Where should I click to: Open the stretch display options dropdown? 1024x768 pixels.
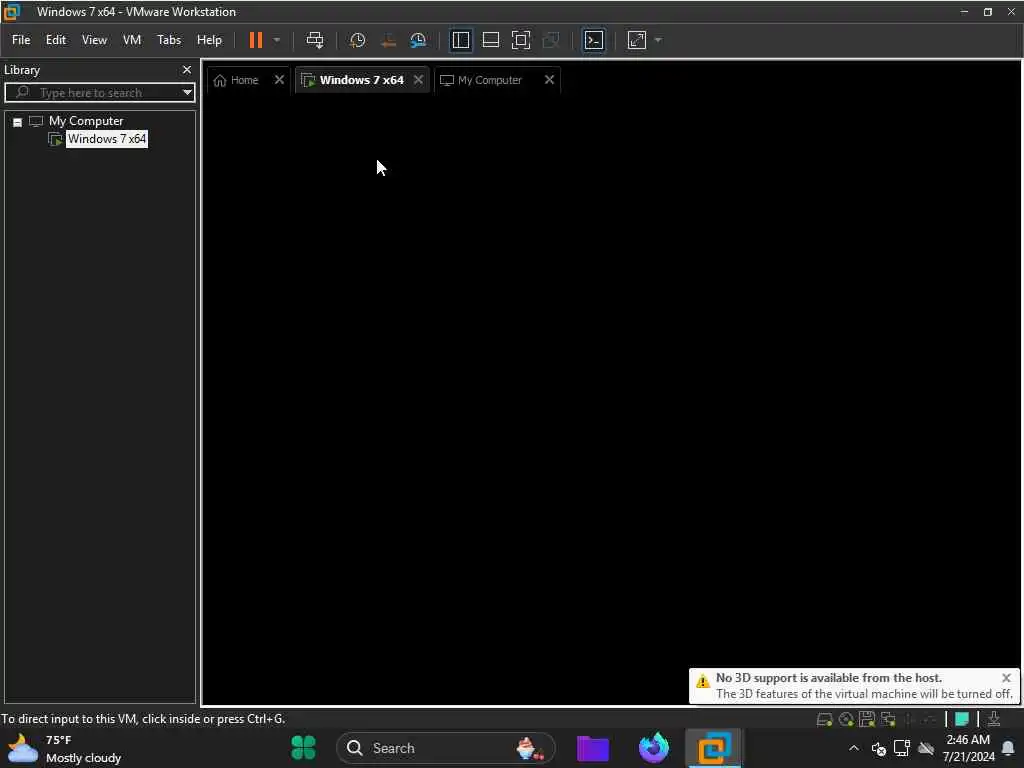coord(658,40)
